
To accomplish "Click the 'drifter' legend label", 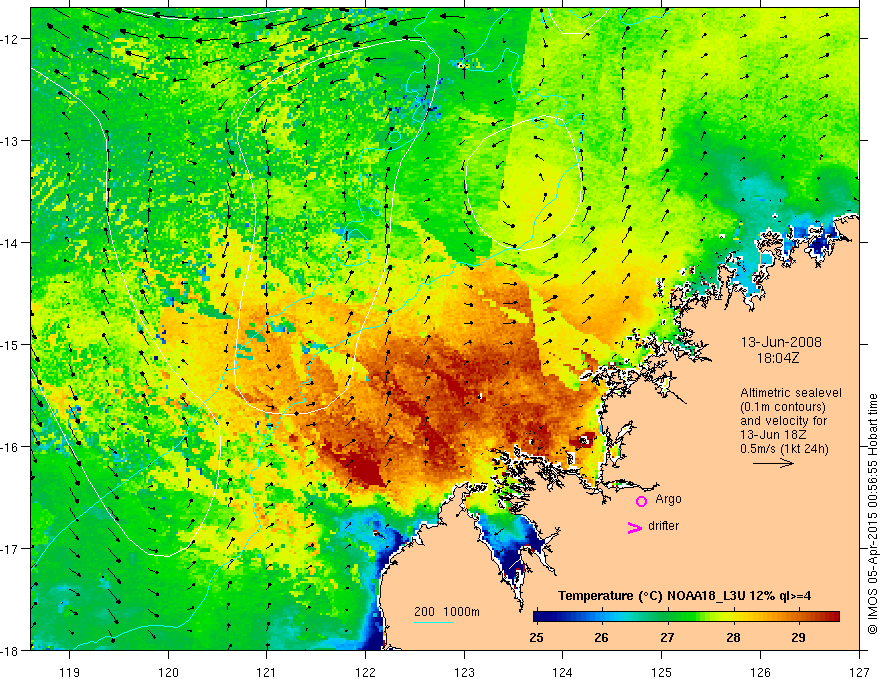I will (663, 526).
